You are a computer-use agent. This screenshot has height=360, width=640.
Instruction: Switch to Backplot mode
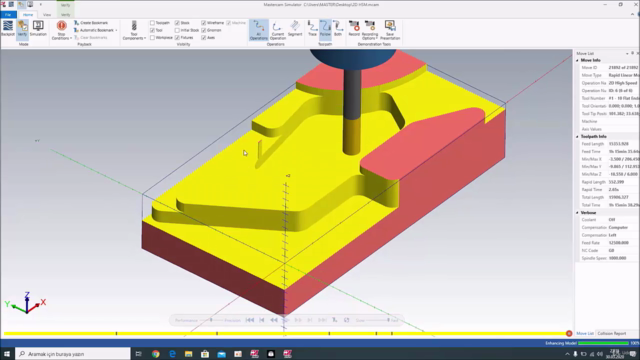coord(7,29)
